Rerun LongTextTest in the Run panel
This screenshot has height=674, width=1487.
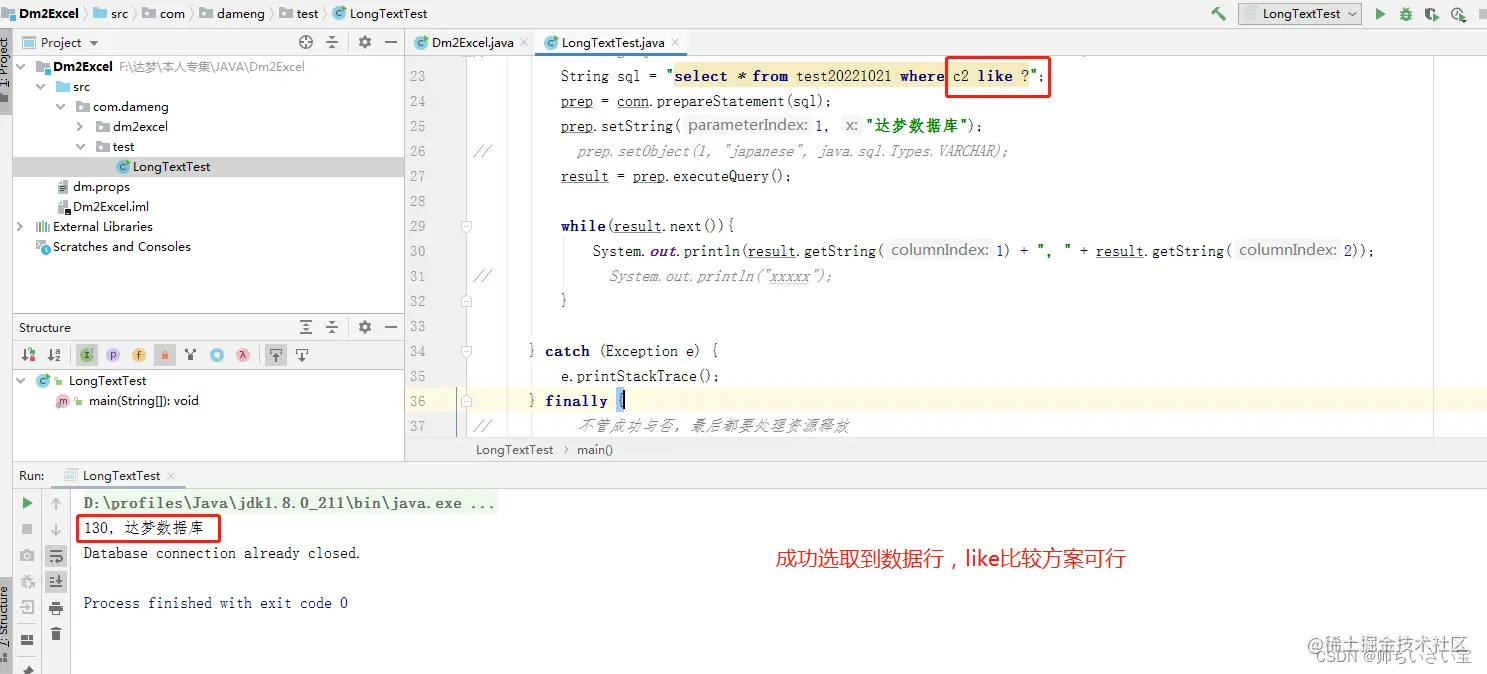point(28,503)
